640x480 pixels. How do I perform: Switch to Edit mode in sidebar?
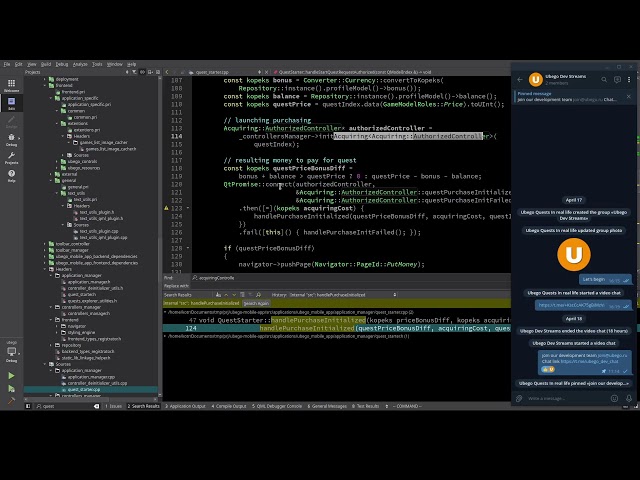pyautogui.click(x=11, y=103)
